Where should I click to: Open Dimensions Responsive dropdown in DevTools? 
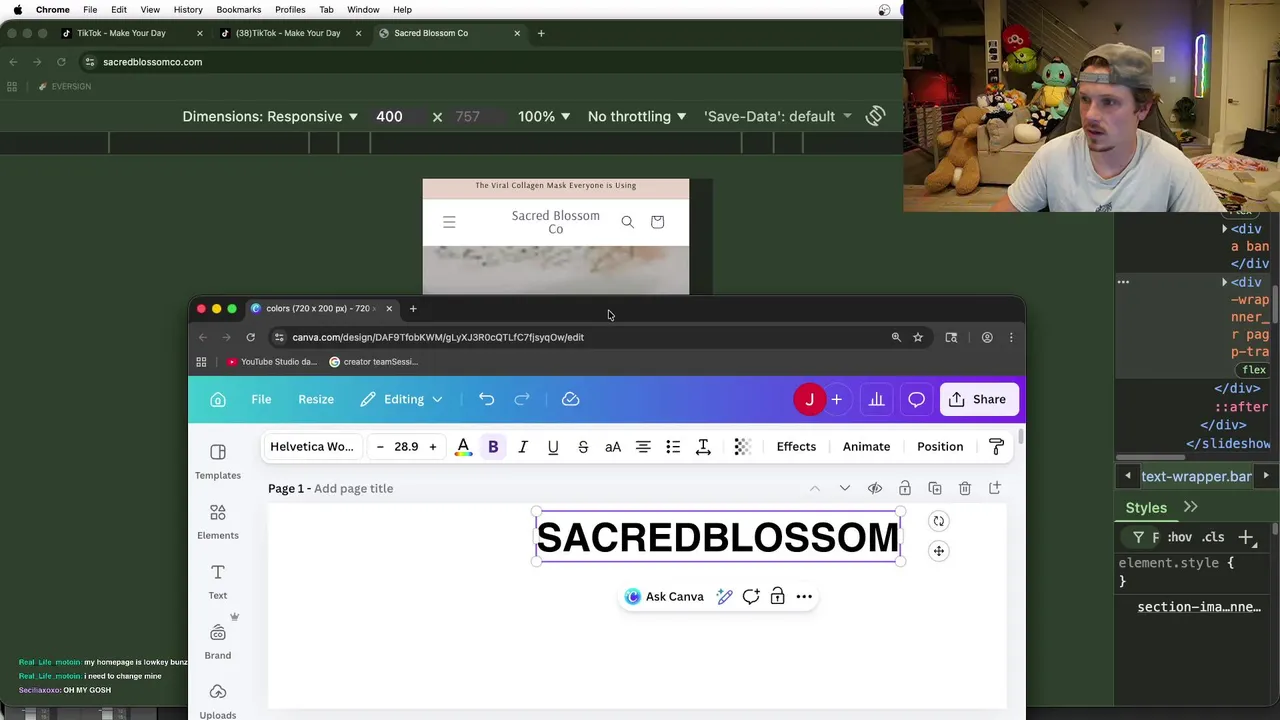270,117
